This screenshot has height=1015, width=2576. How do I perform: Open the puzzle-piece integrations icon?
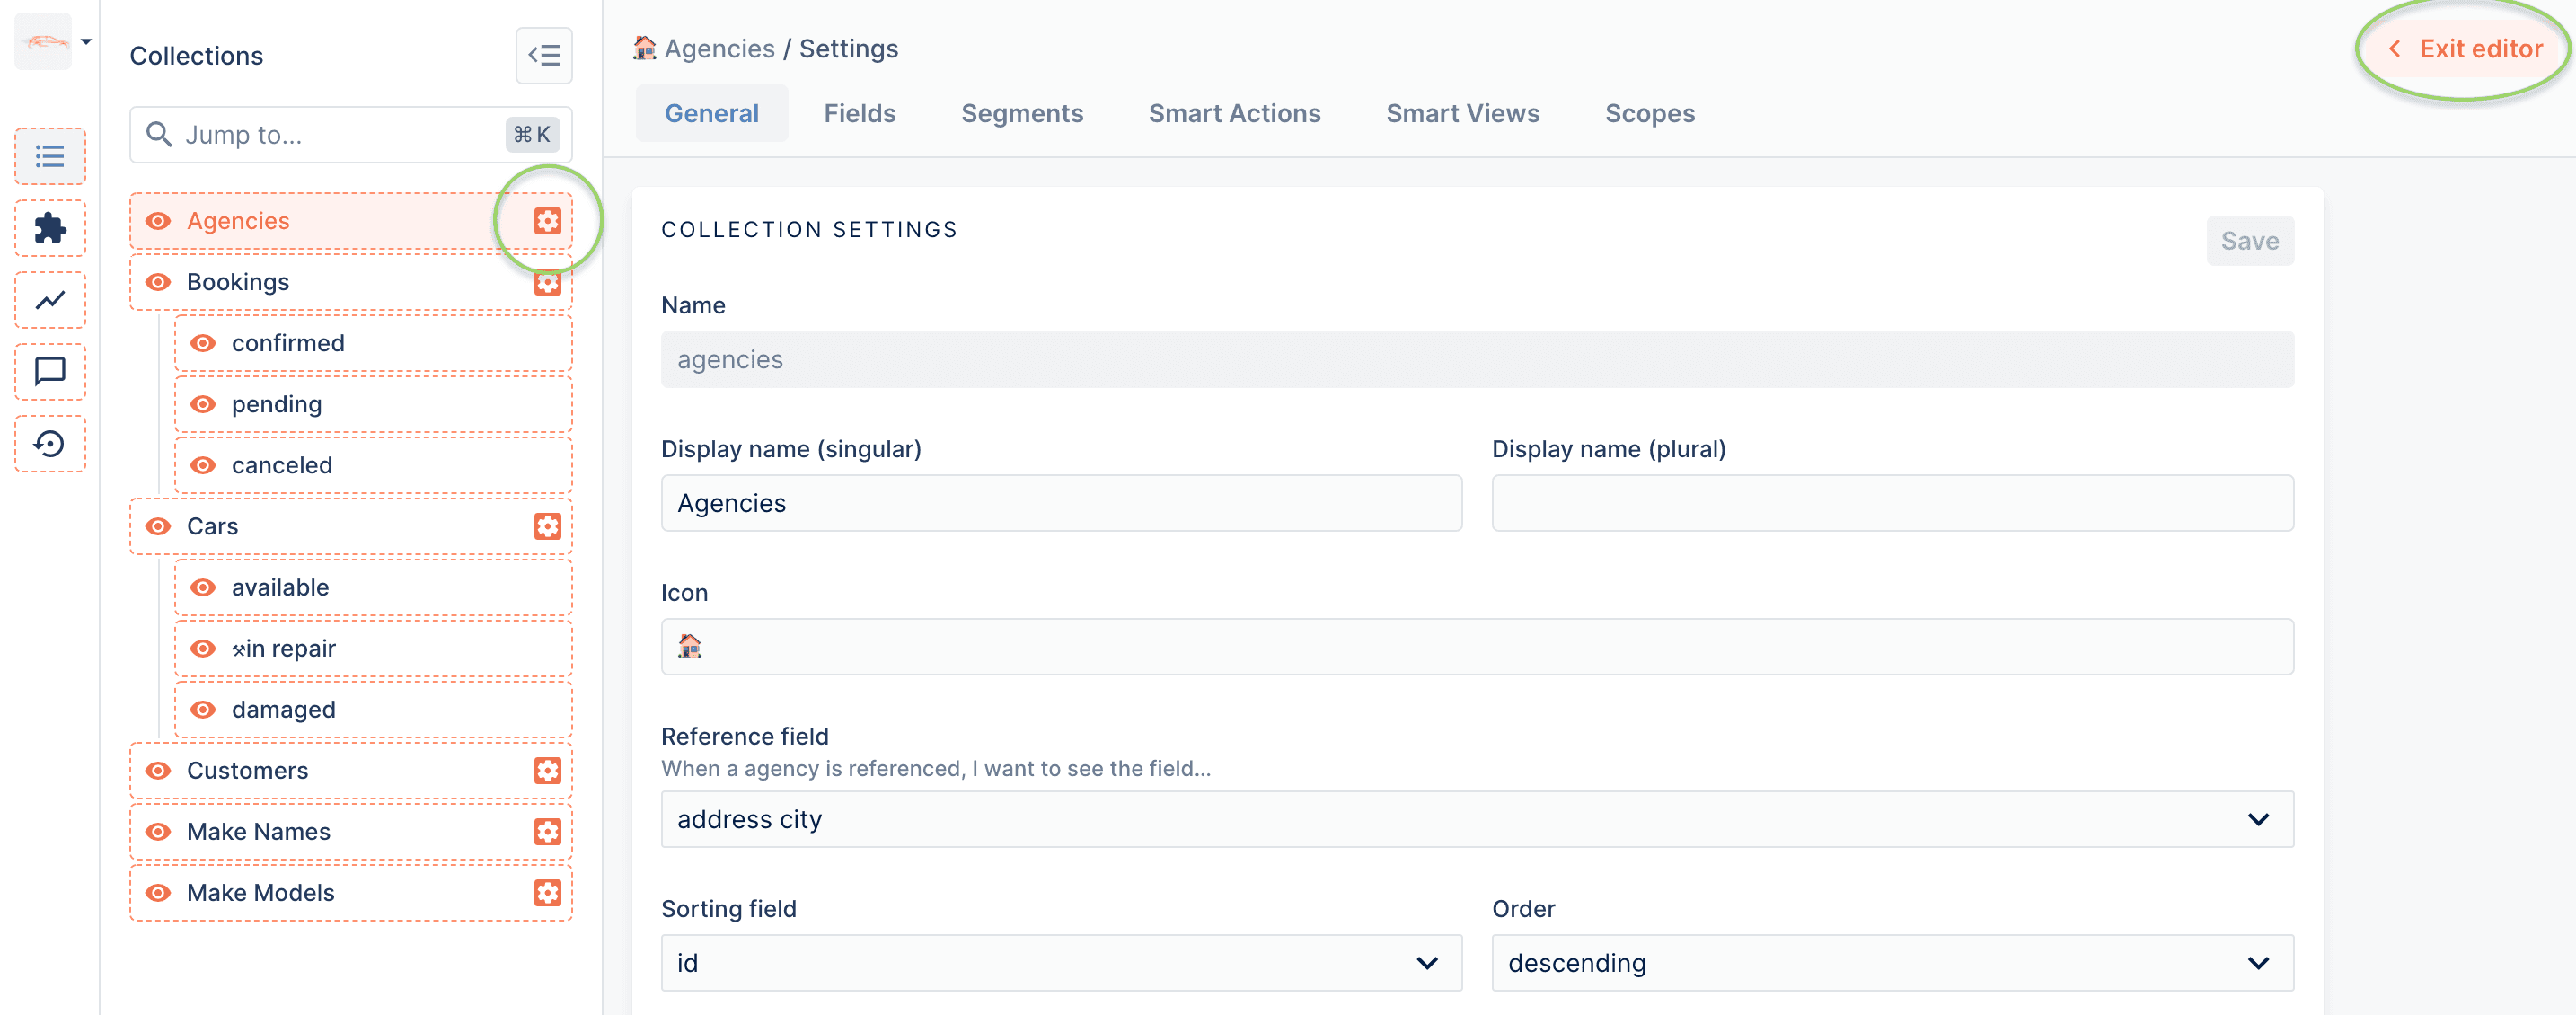pos(50,228)
